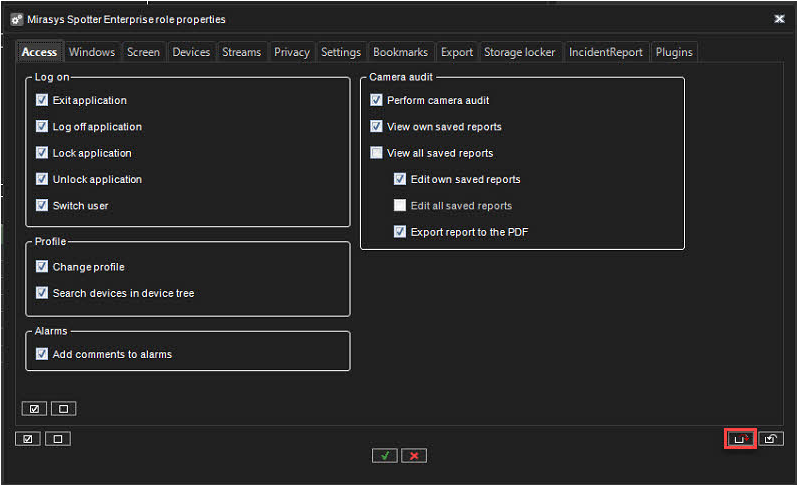The image size is (797, 485).
Task: Click the green checkmark OK button
Action: pos(385,455)
